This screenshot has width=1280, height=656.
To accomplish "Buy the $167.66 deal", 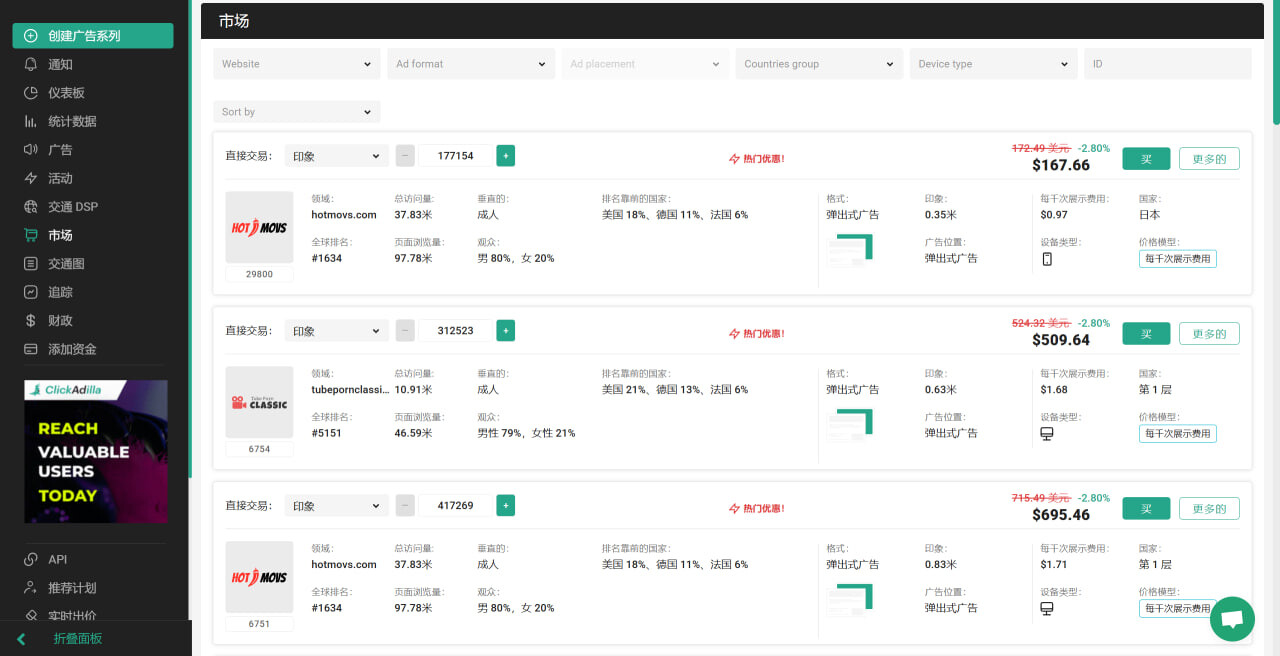I will point(1146,159).
